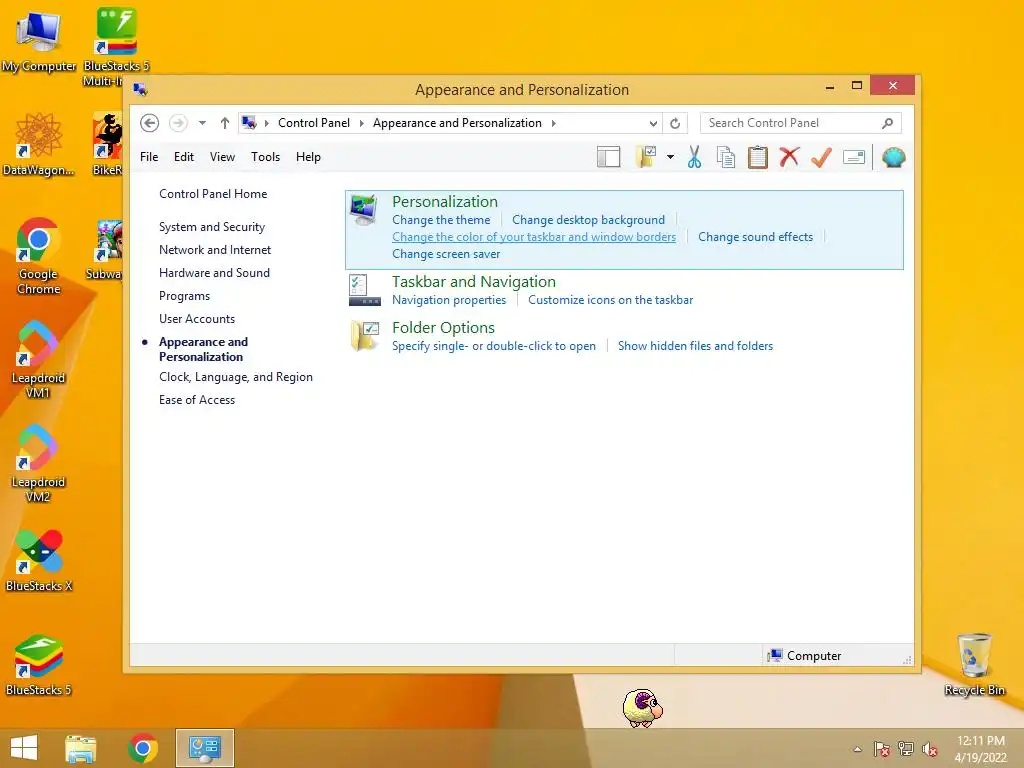Open System and Security category
The width and height of the screenshot is (1024, 768).
pyautogui.click(x=212, y=227)
